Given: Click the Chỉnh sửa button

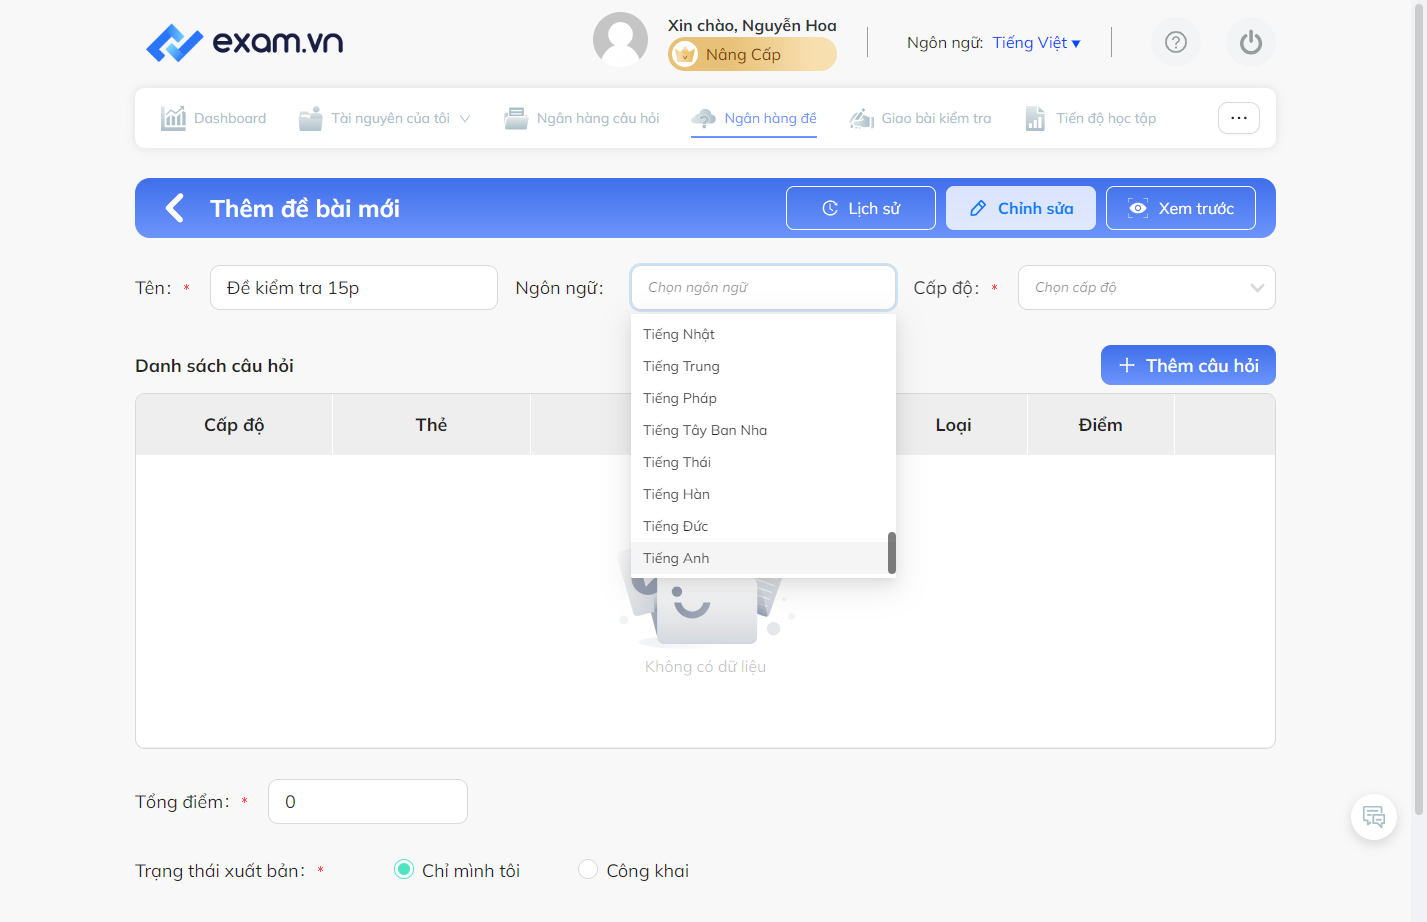Looking at the screenshot, I should (1021, 208).
